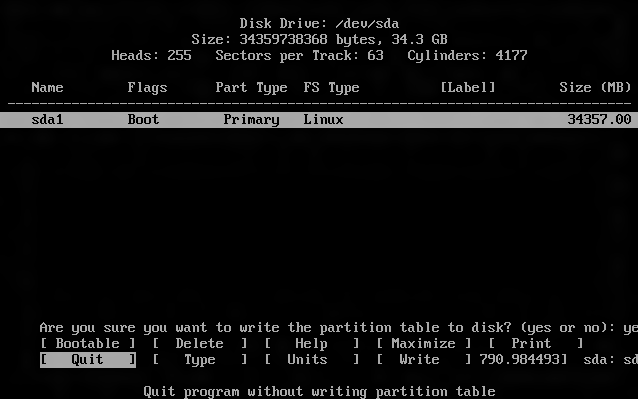The width and height of the screenshot is (638, 399).
Task: Choose the Delete partition option
Action: [x=199, y=343]
